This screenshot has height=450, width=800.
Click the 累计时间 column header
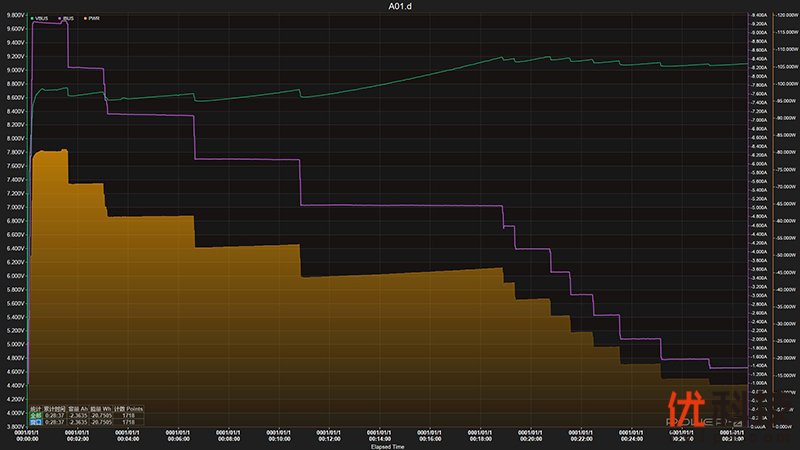[x=55, y=408]
